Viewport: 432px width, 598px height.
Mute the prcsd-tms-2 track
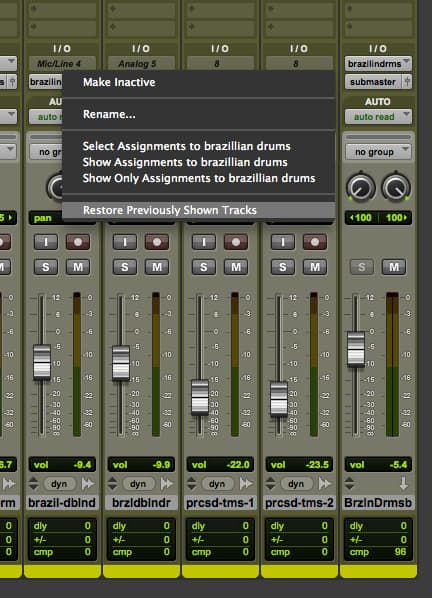315,267
